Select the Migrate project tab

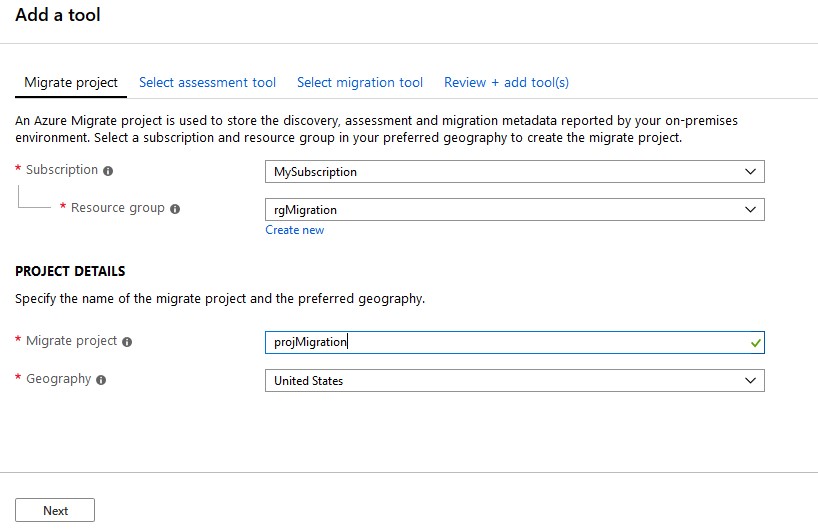(x=71, y=82)
